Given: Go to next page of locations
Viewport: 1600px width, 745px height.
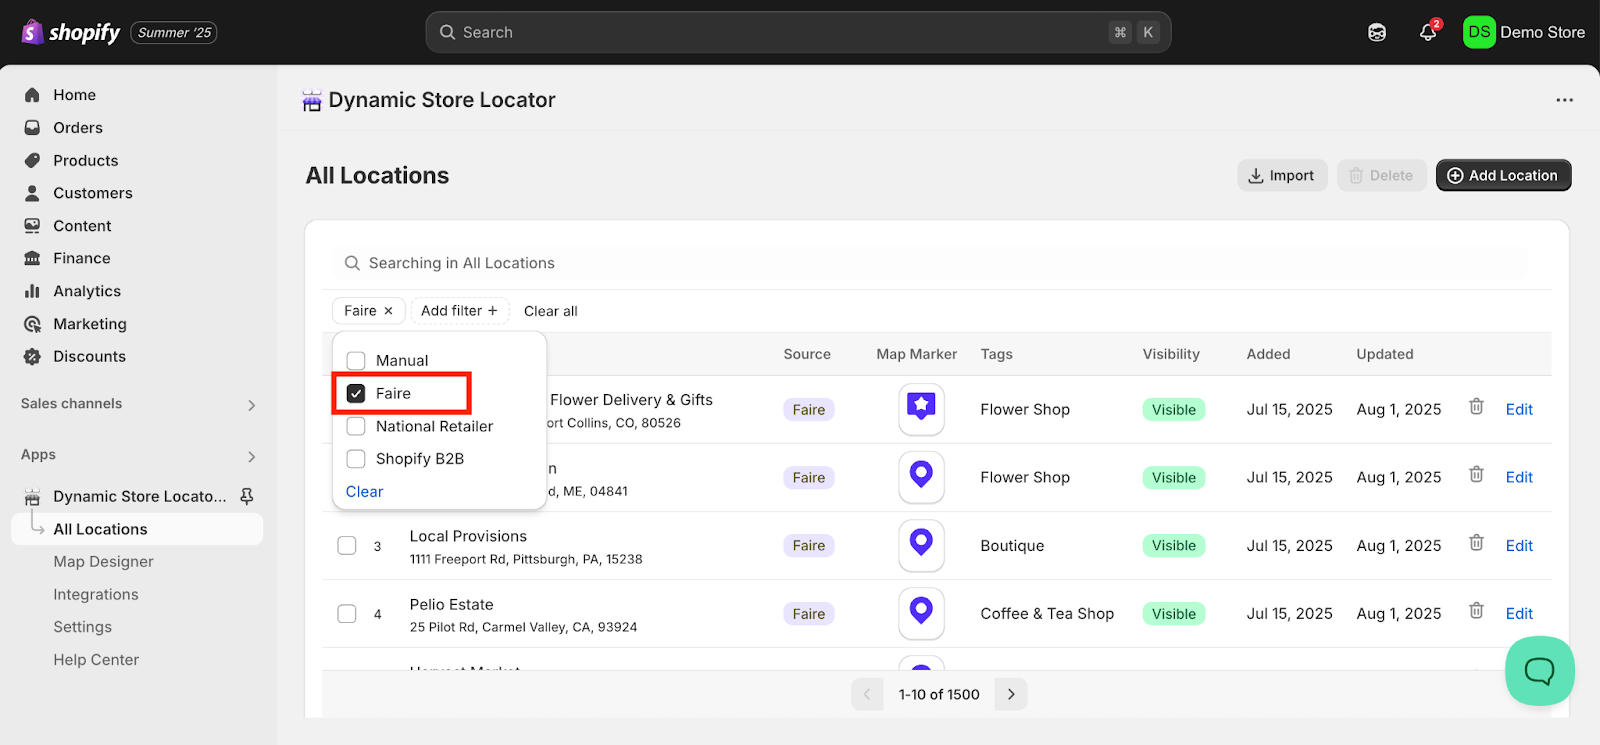Looking at the screenshot, I should 1011,694.
